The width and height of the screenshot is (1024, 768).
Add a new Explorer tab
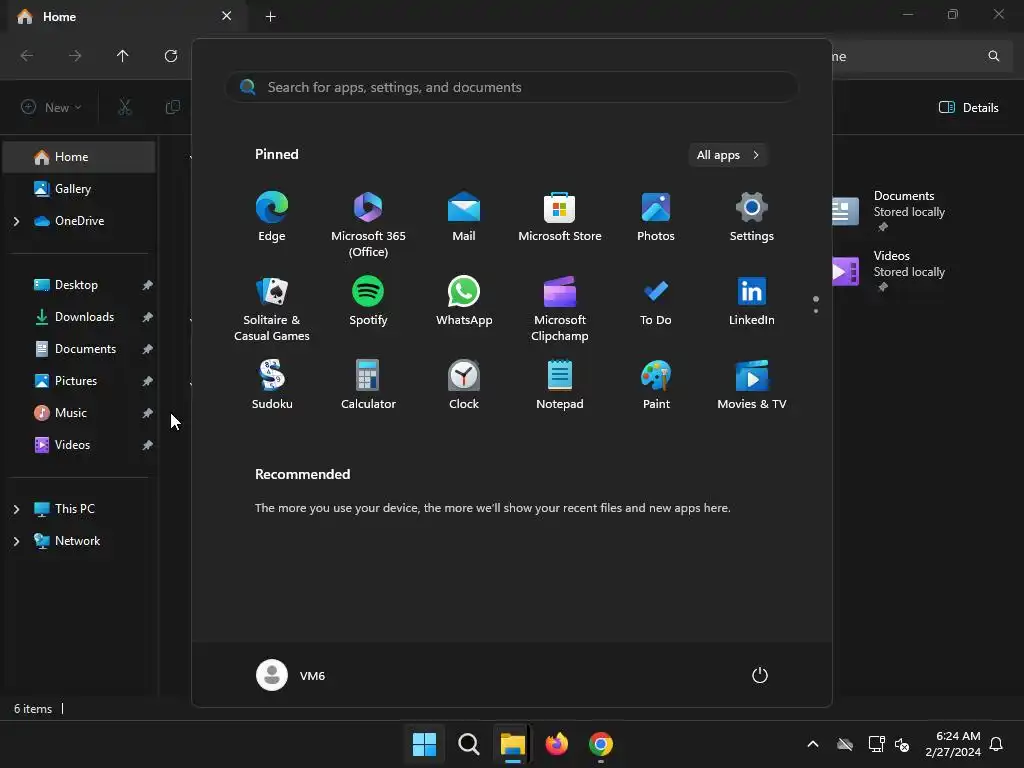pyautogui.click(x=270, y=17)
